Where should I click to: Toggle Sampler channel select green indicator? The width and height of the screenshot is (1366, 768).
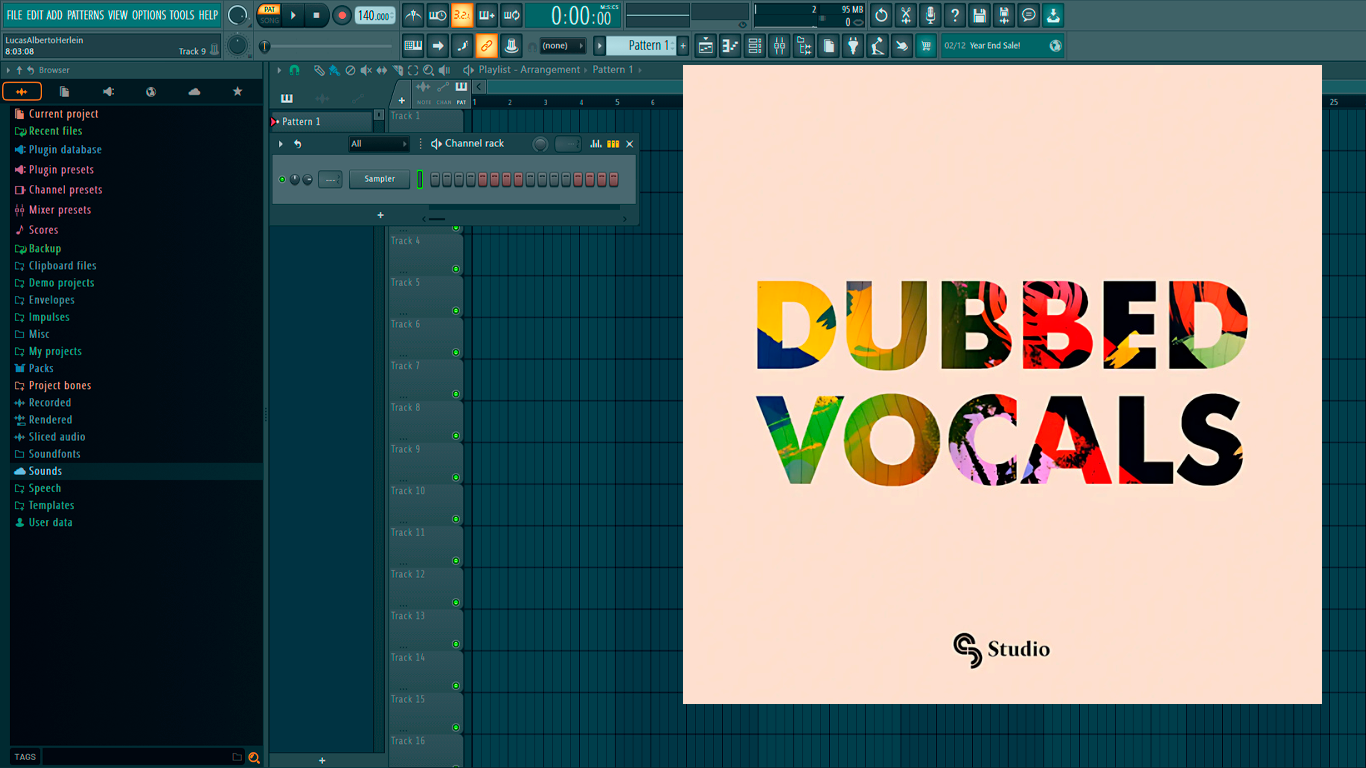(420, 179)
